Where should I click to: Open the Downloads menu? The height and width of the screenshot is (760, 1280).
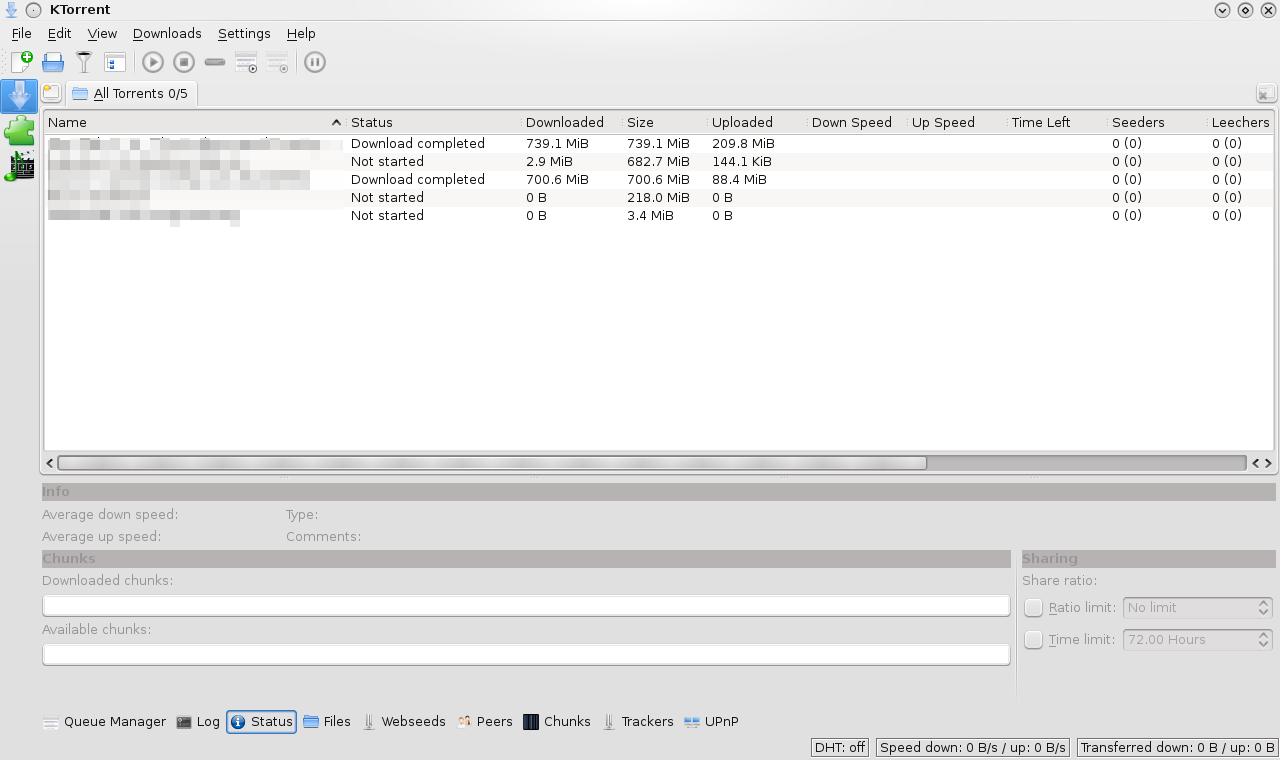(x=167, y=34)
